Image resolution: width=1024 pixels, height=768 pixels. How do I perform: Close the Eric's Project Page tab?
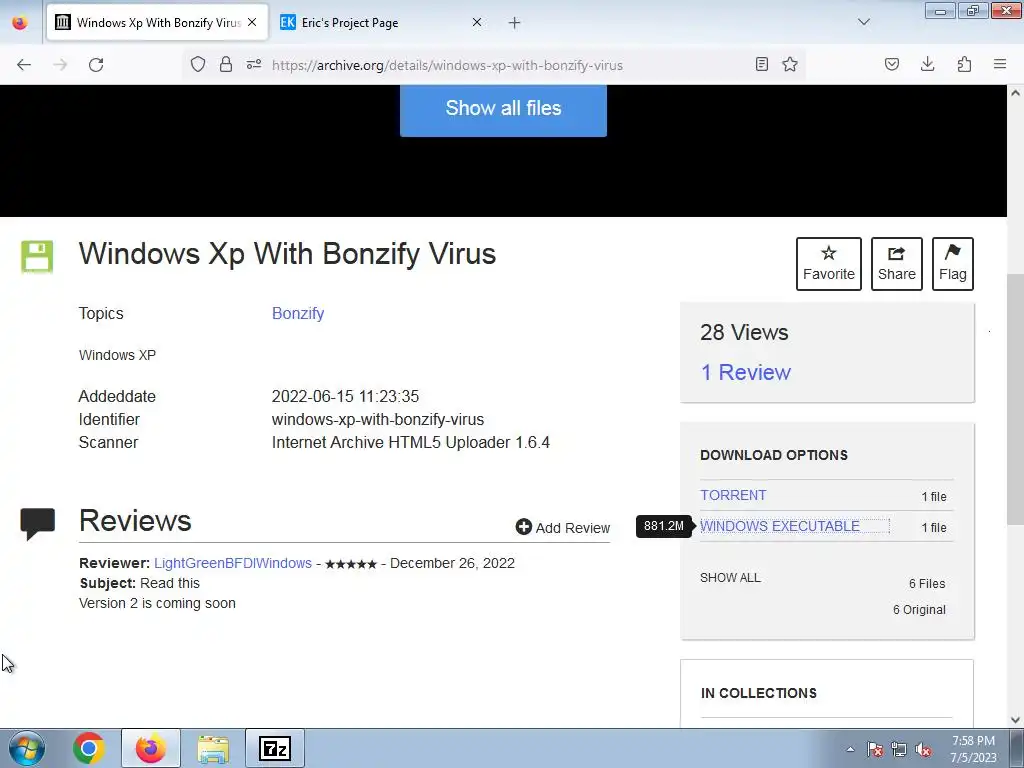pyautogui.click(x=477, y=22)
